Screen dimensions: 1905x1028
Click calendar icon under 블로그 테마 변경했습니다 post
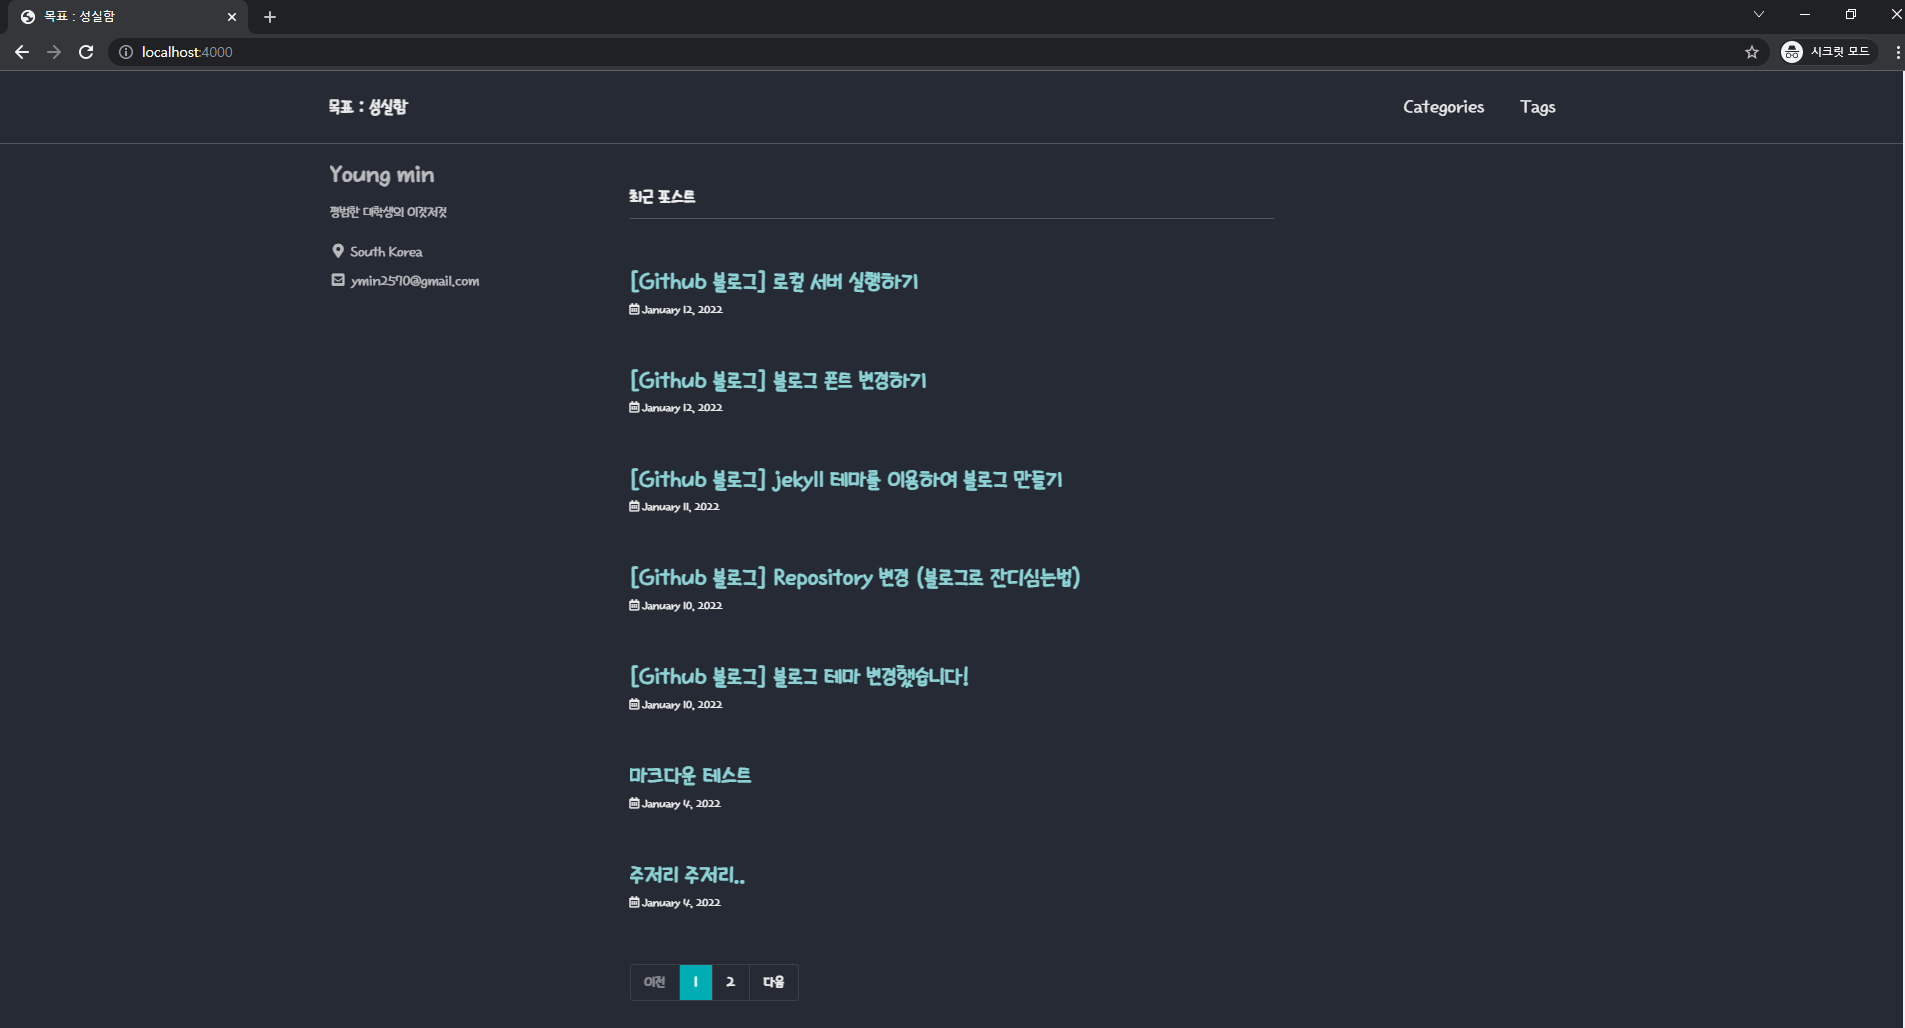[x=634, y=704]
